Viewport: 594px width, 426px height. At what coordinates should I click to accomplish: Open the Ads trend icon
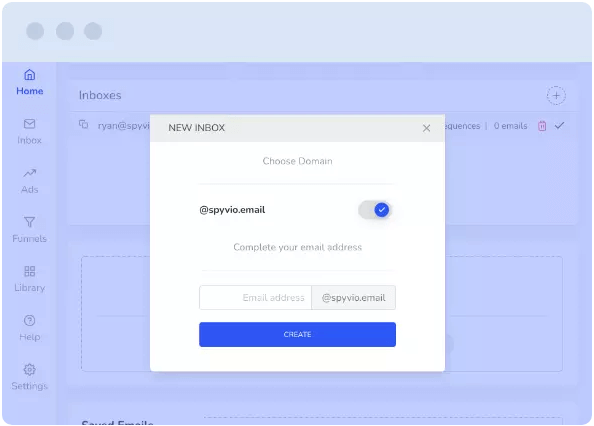(x=30, y=173)
